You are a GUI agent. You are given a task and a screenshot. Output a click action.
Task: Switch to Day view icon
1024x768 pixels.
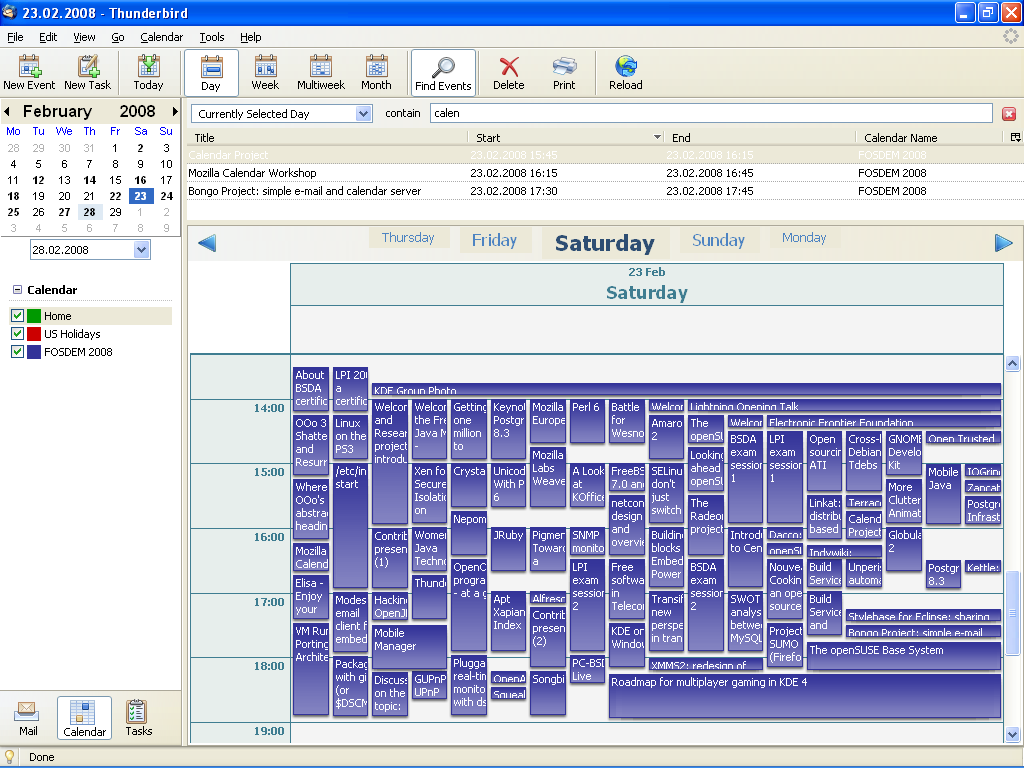(211, 73)
